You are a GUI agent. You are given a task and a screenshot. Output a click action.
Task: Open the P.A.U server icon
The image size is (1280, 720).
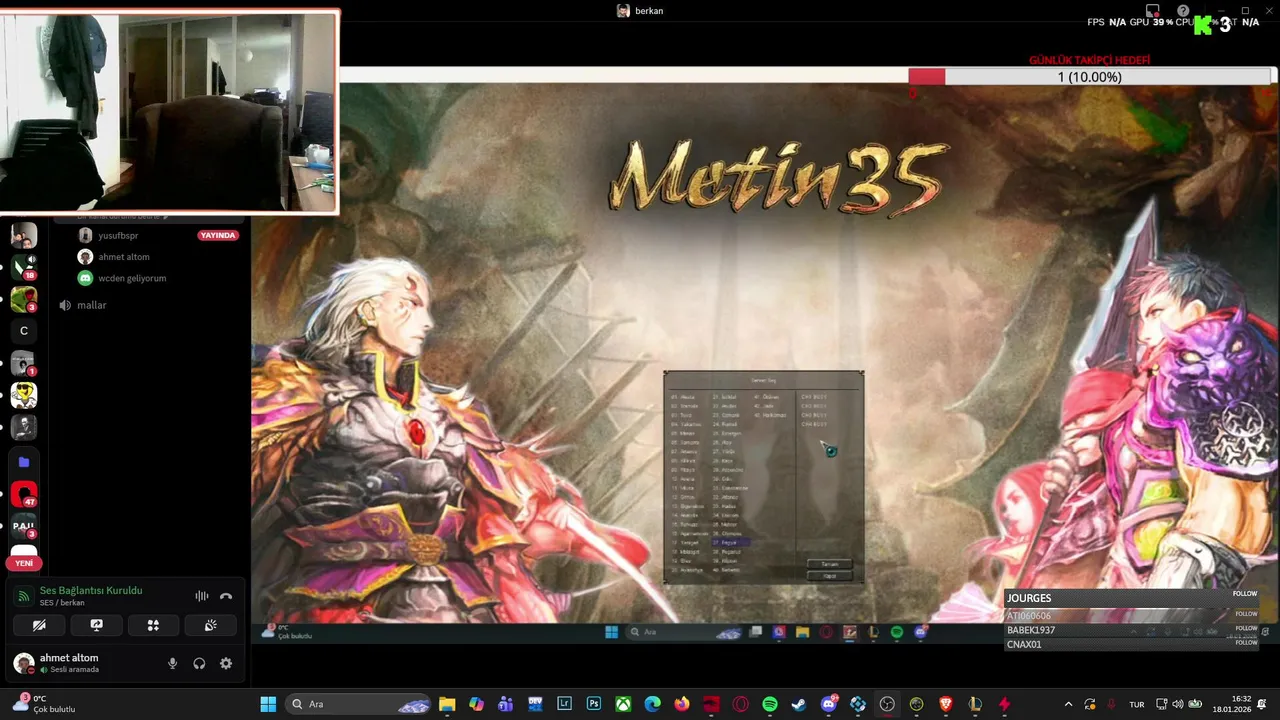(x=24, y=526)
